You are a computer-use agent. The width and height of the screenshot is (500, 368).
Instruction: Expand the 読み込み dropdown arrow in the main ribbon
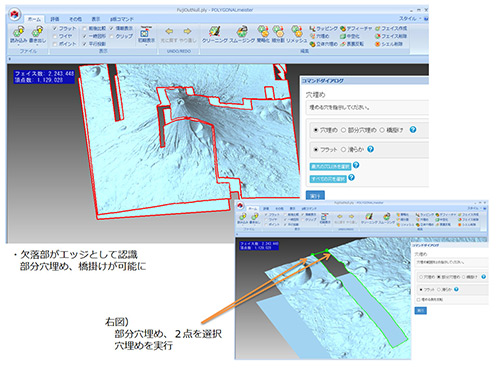18,45
